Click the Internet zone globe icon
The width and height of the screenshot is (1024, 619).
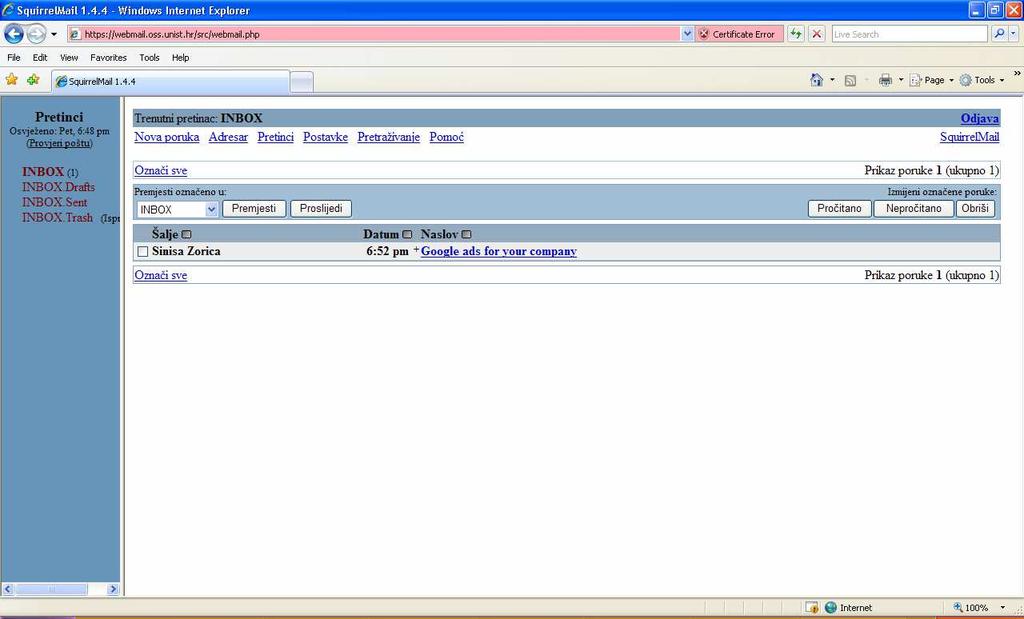pos(831,607)
